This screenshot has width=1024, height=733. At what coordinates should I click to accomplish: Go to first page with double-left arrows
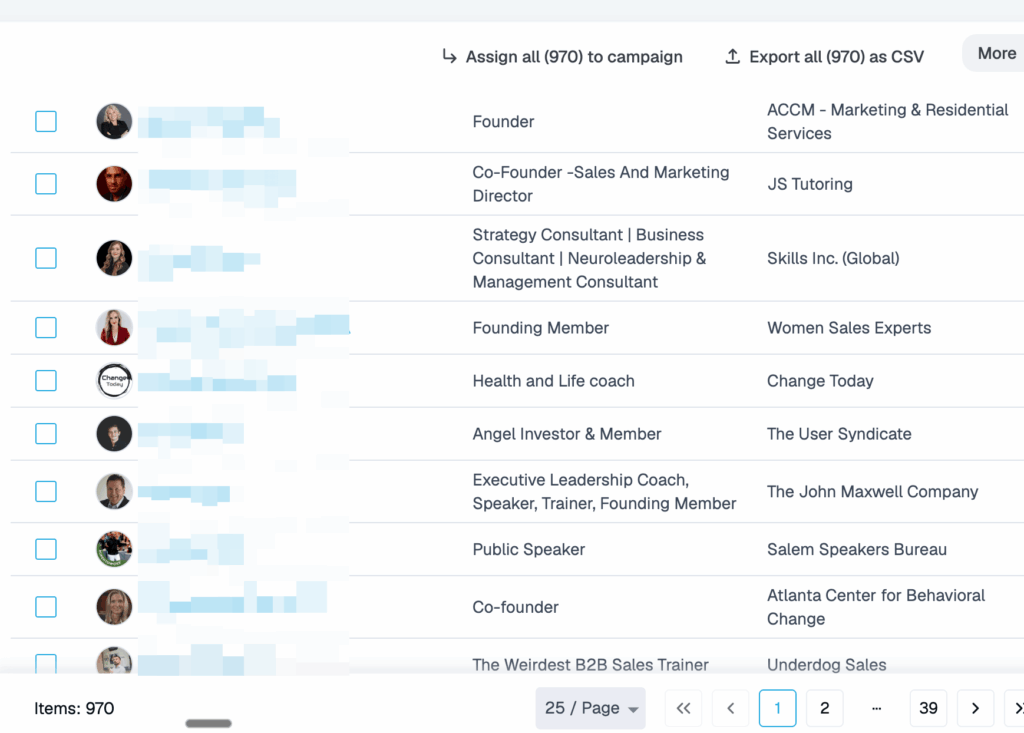coord(683,708)
